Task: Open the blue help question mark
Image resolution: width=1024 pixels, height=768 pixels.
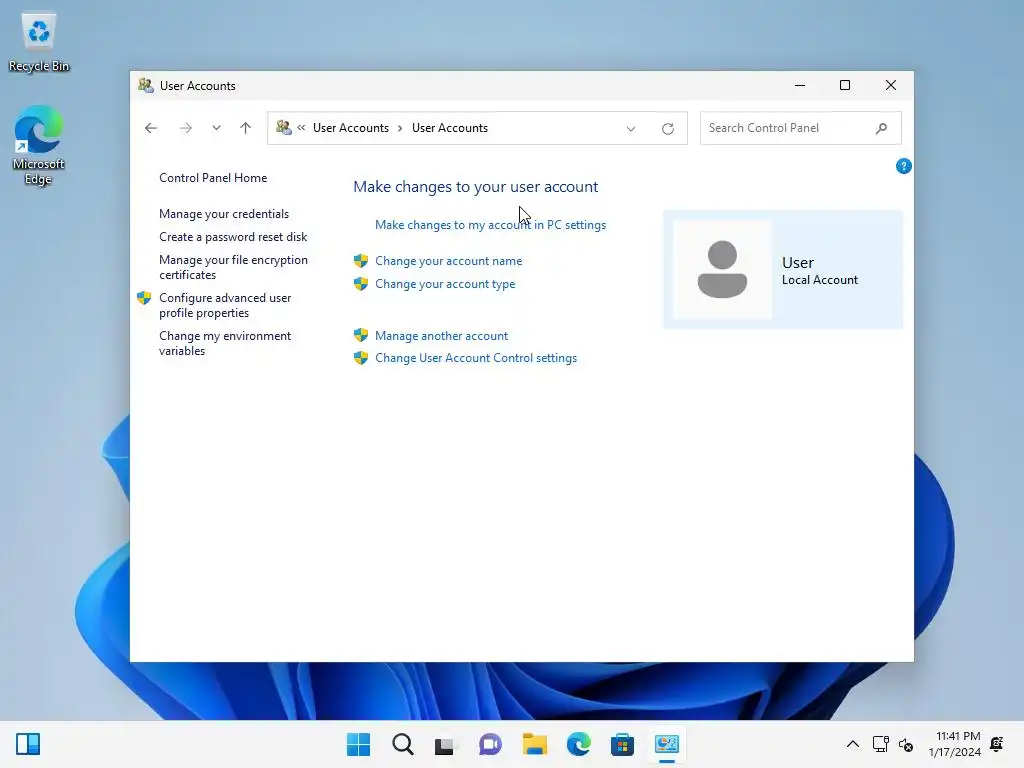Action: [903, 167]
